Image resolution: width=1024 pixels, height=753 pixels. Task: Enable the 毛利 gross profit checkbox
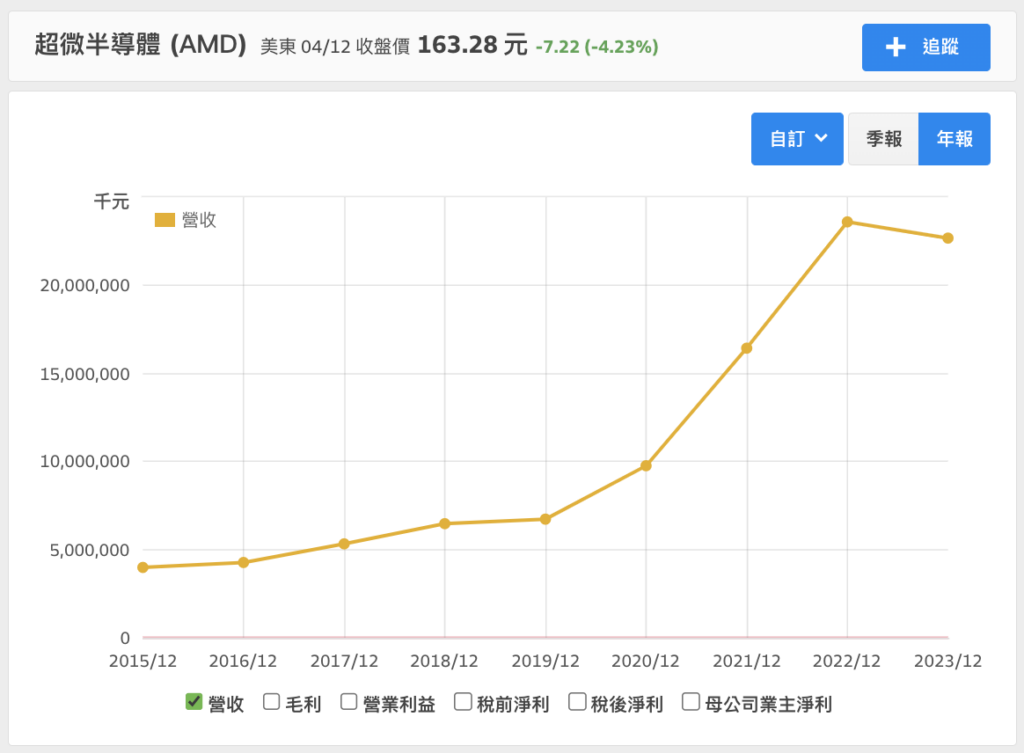tap(272, 702)
